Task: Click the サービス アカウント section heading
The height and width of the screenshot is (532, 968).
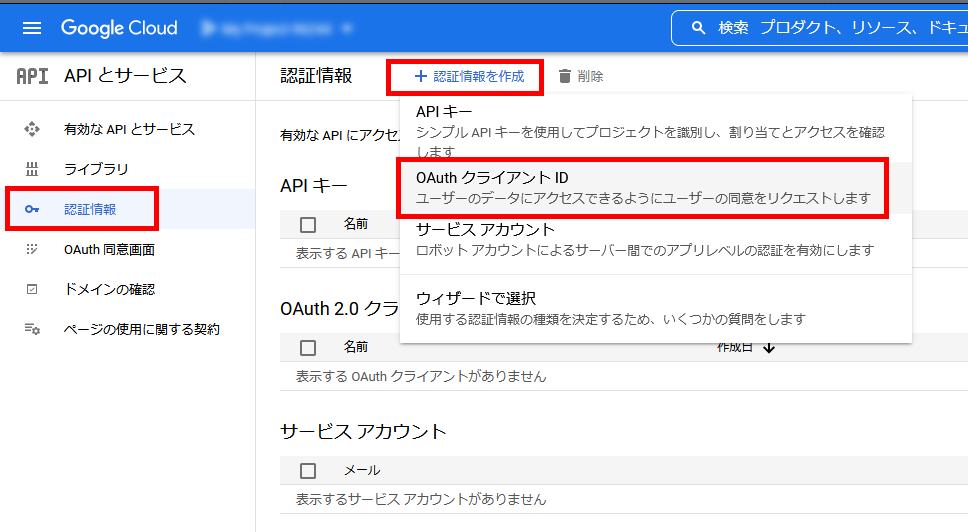Action: [x=363, y=431]
